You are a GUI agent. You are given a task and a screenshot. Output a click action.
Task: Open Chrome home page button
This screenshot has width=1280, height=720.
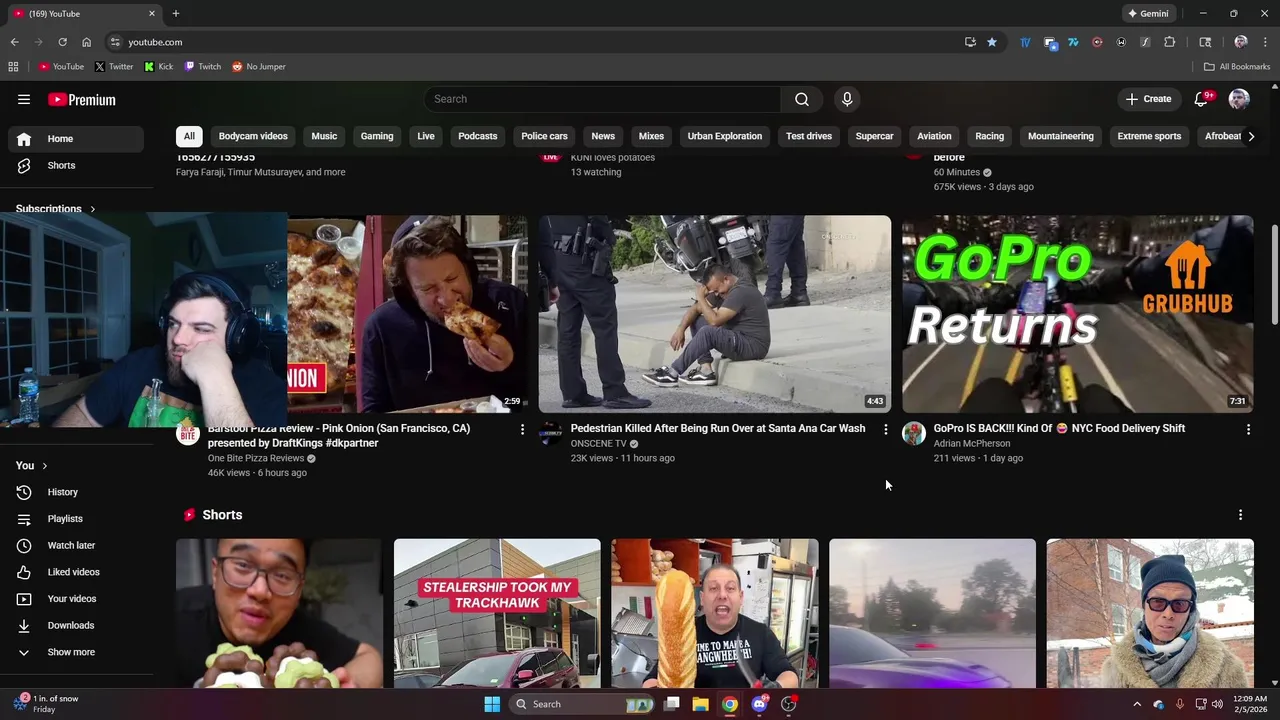(86, 42)
